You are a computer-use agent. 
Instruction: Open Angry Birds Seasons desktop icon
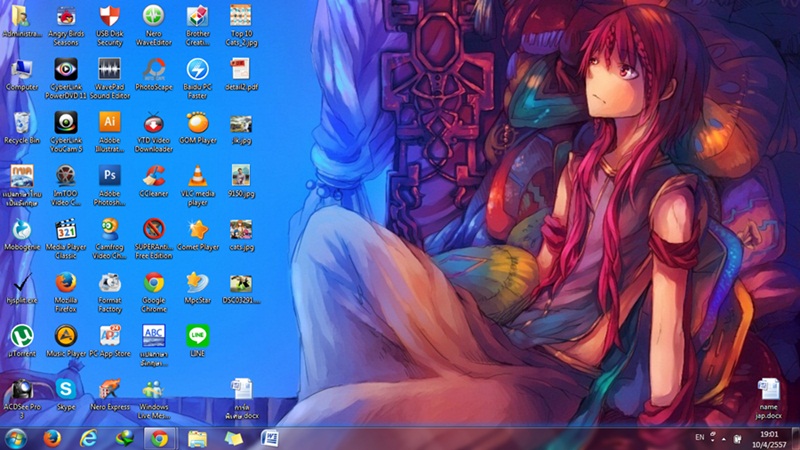66,26
